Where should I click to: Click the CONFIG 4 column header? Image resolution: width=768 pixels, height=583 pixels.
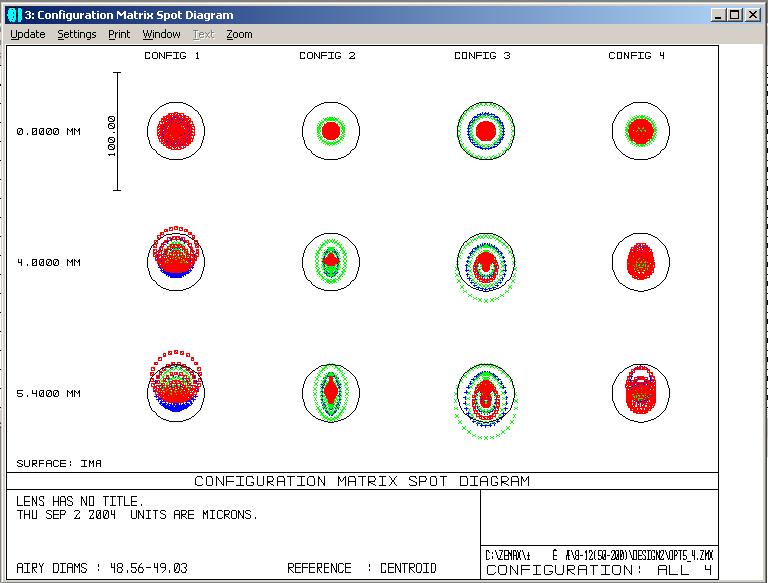(636, 55)
